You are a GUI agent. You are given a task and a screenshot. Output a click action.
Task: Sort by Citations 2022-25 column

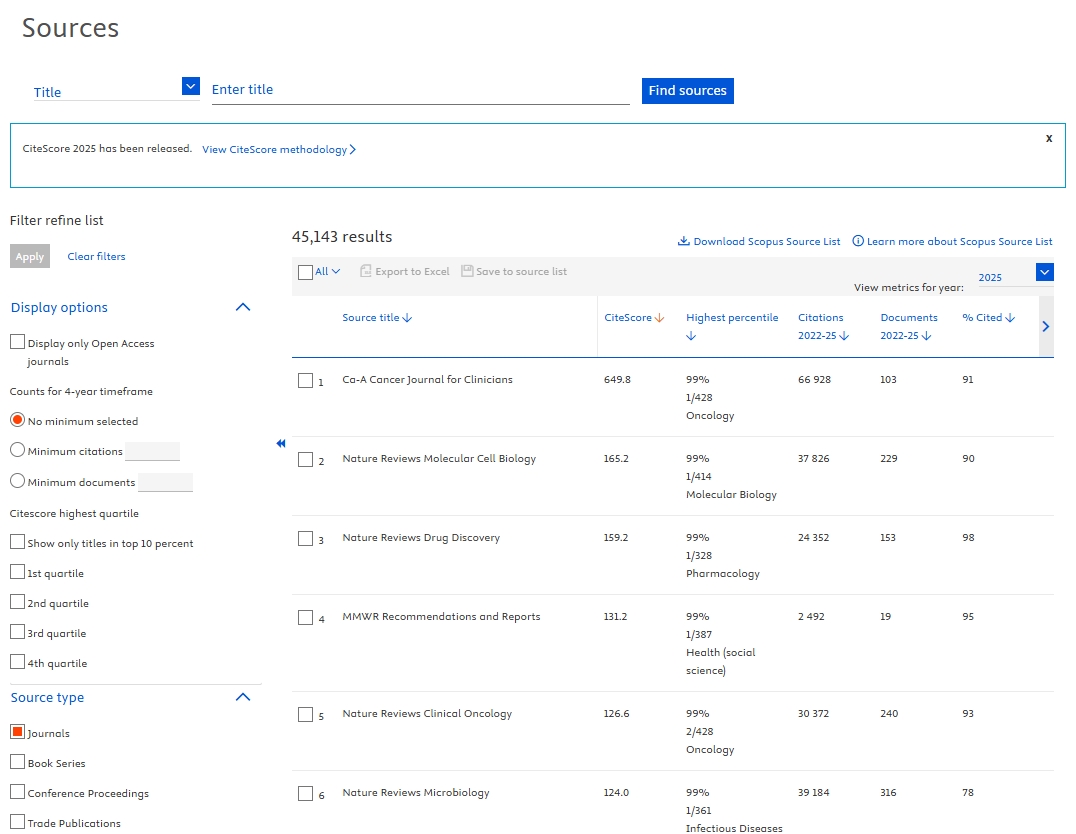(823, 326)
